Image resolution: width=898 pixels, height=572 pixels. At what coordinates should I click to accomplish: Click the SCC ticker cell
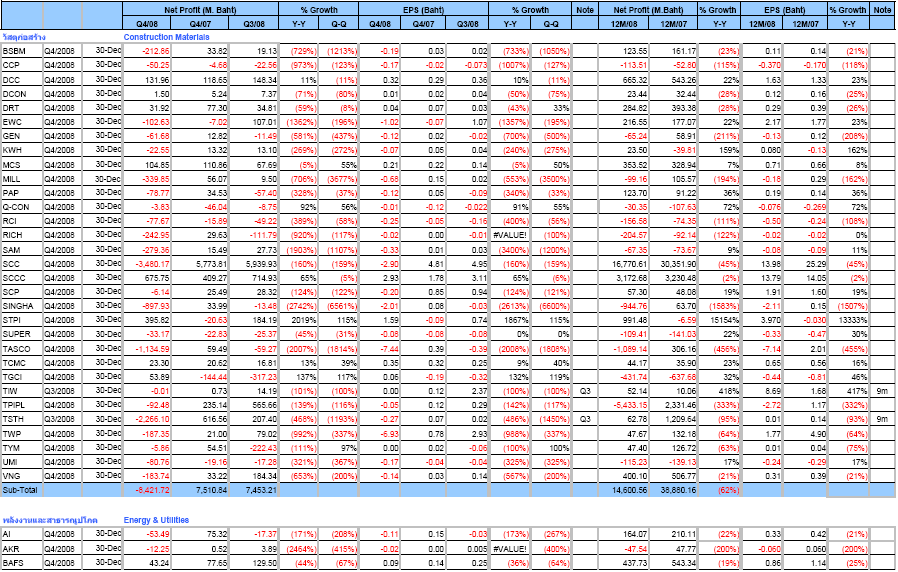[22, 264]
